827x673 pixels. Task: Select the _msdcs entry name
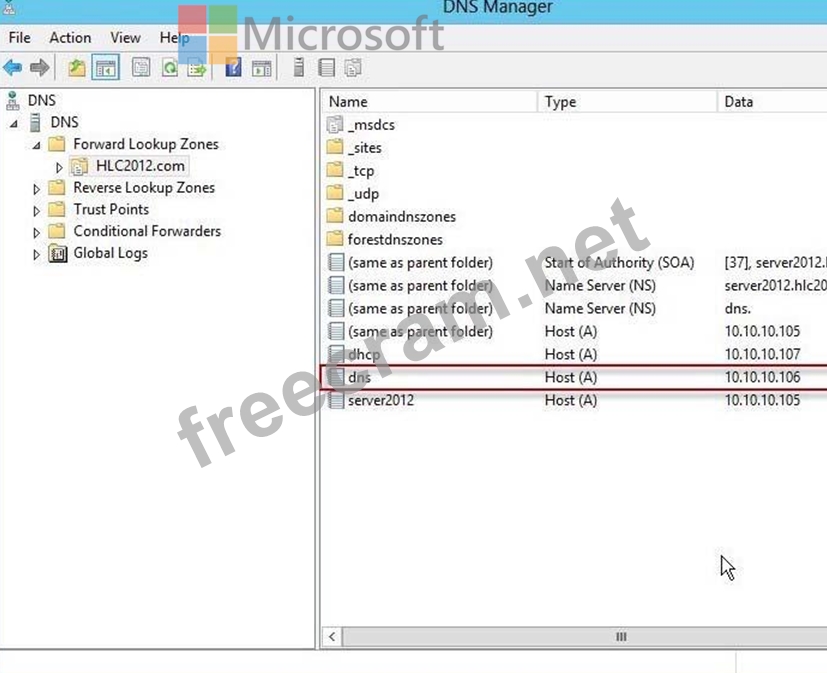[x=371, y=125]
